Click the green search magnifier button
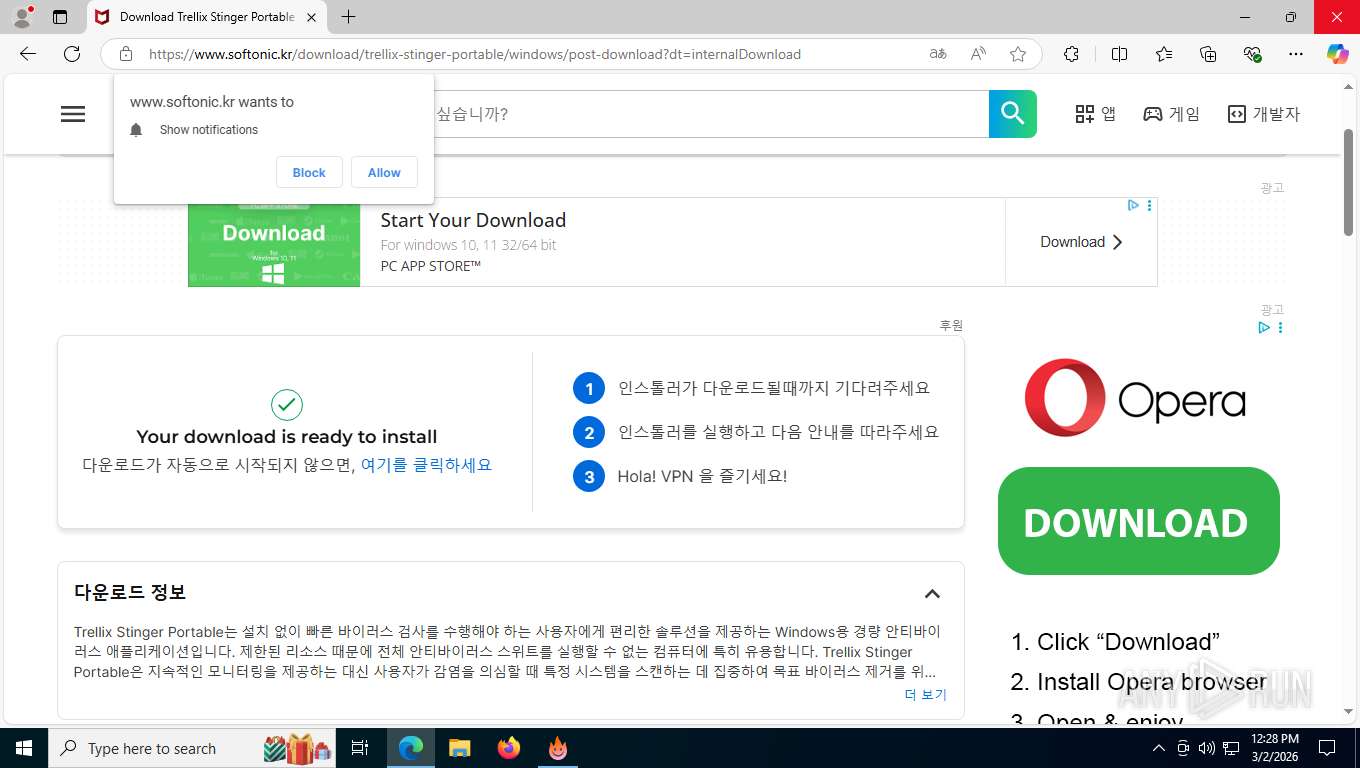Viewport: 1360px width, 768px height. click(1013, 114)
